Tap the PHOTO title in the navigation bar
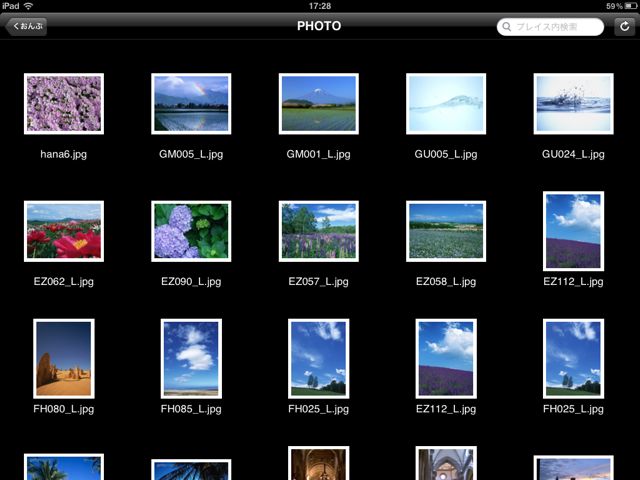This screenshot has height=480, width=640. point(319,26)
